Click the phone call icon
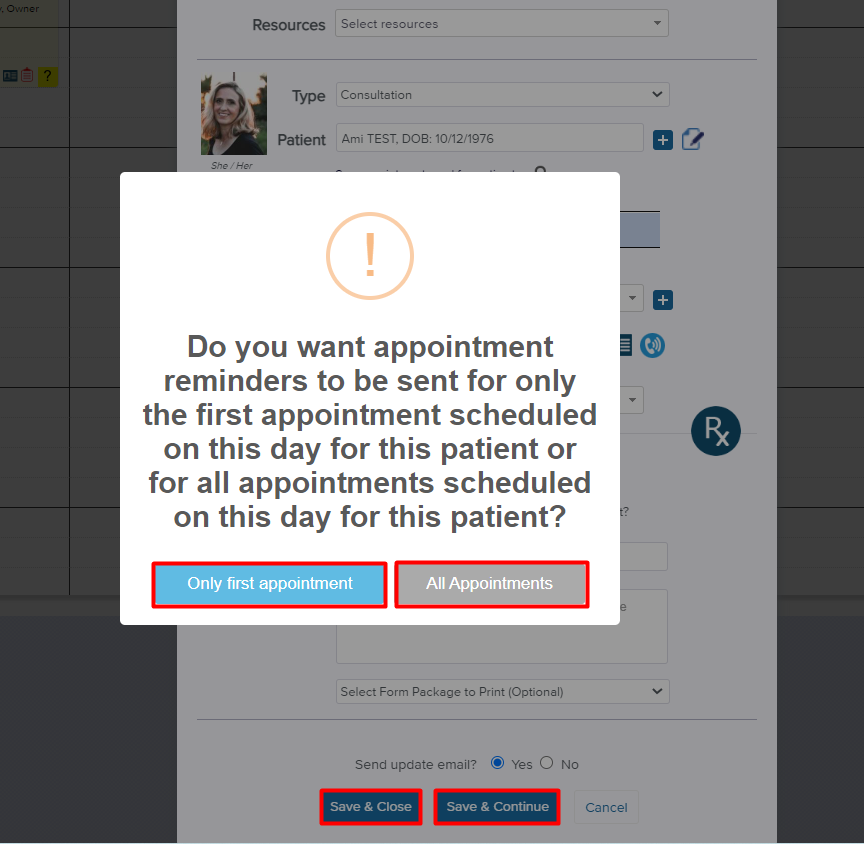Image resolution: width=864 pixels, height=844 pixels. [652, 346]
